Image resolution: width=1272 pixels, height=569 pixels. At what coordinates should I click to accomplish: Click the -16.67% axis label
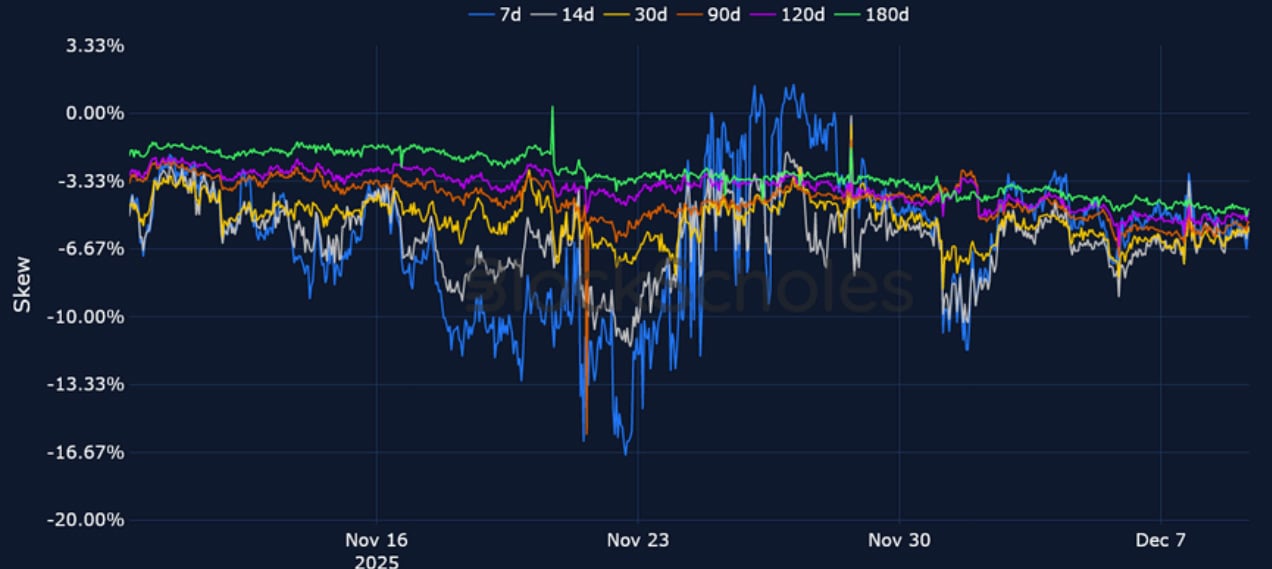(90, 452)
